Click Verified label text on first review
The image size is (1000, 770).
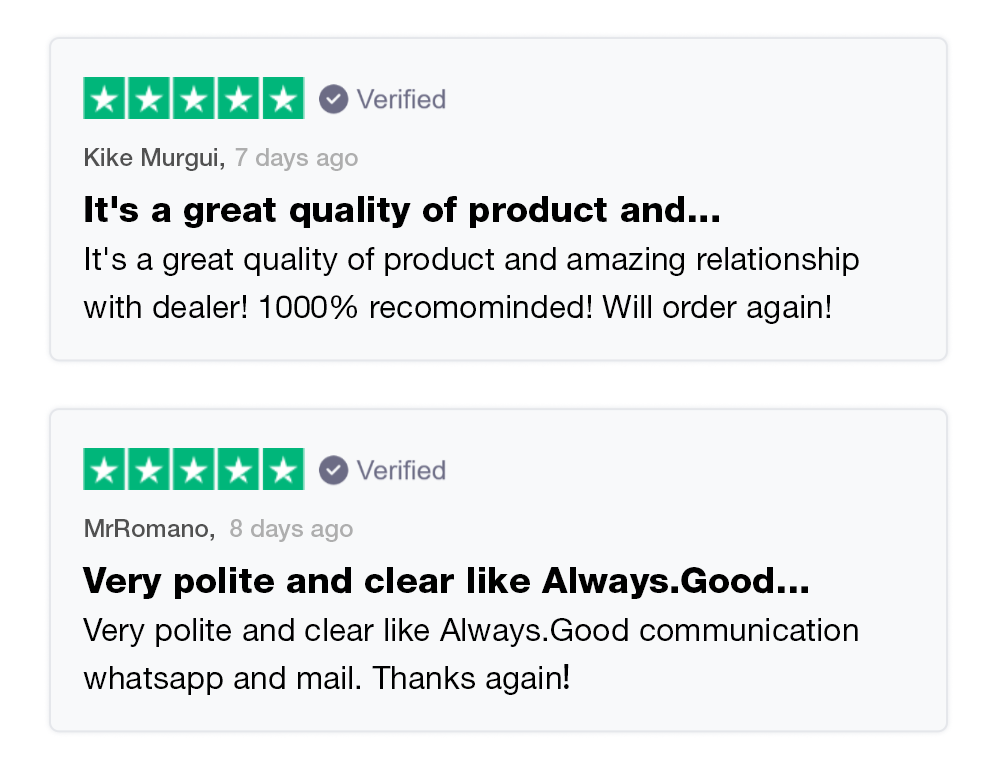(401, 99)
